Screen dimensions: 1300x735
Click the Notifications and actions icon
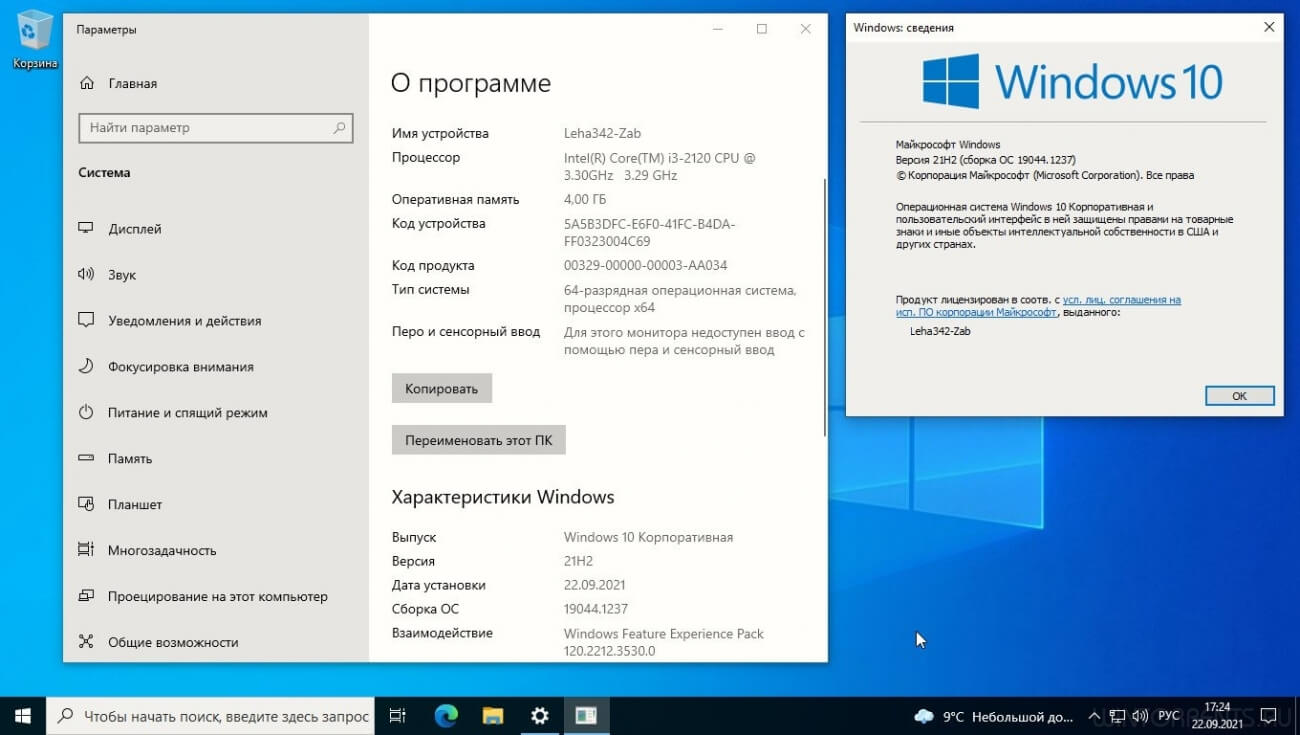click(x=86, y=320)
